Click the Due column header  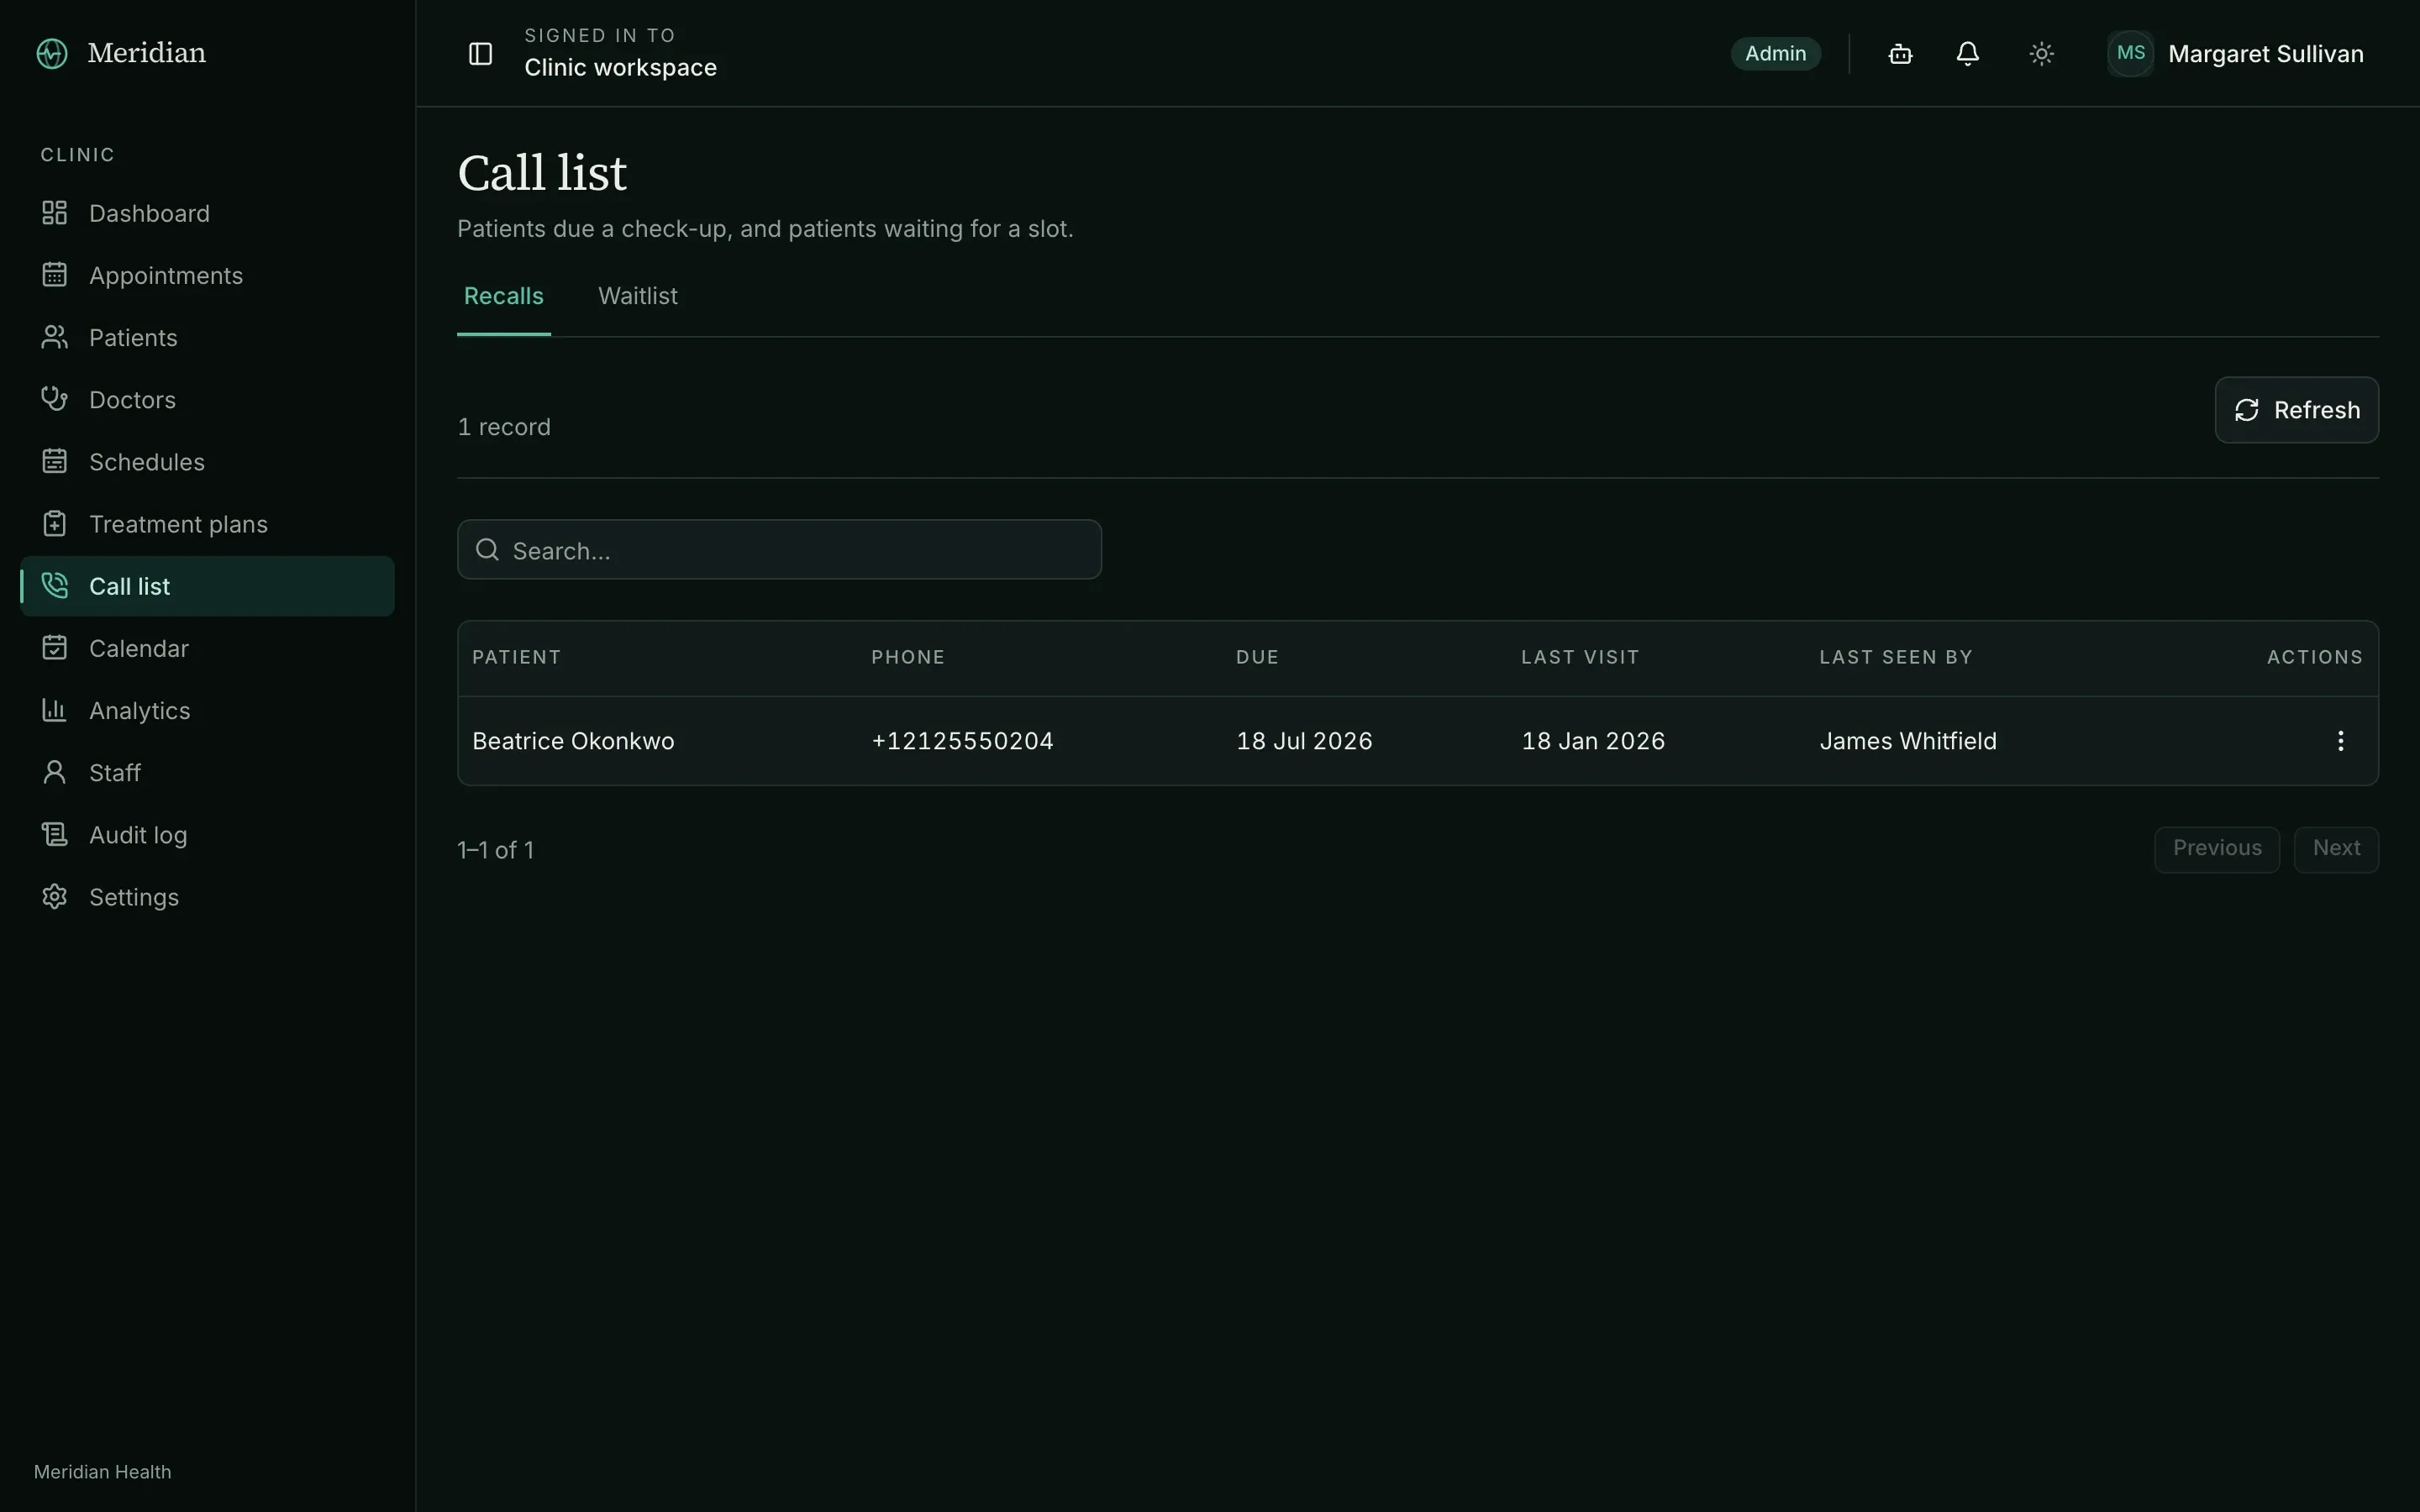tap(1257, 657)
